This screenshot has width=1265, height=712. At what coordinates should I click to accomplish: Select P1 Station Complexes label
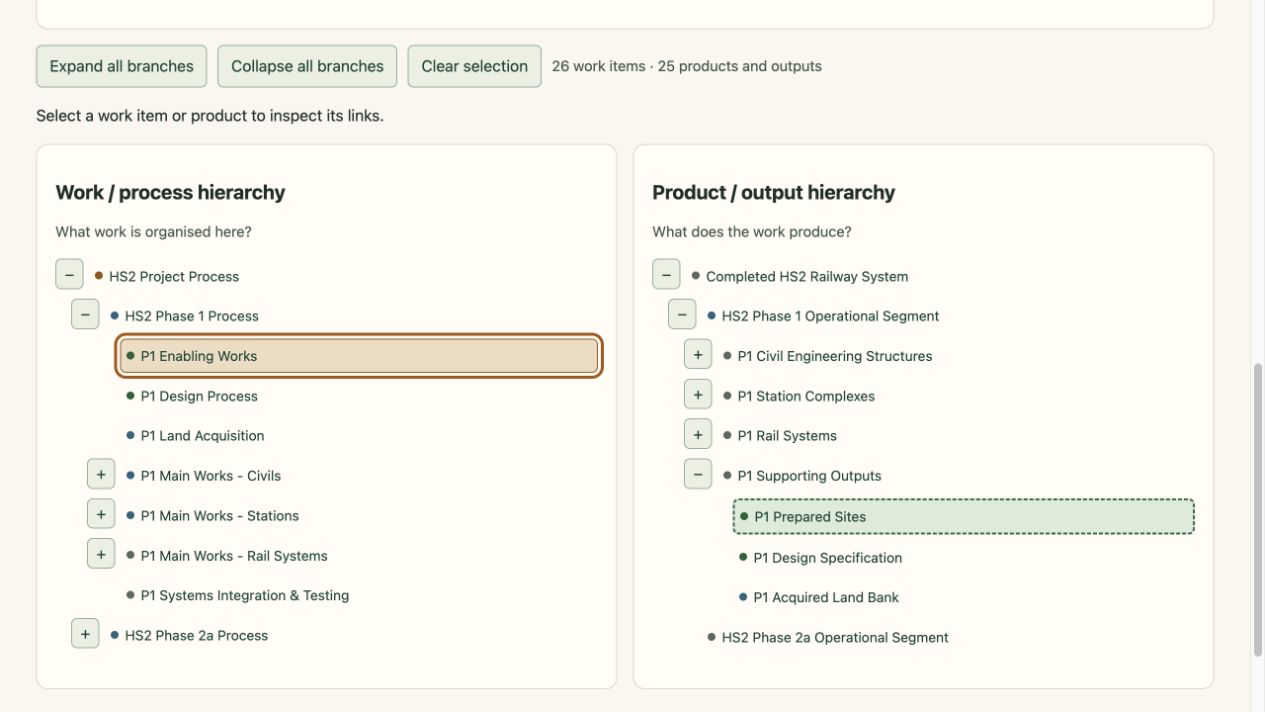tap(806, 396)
